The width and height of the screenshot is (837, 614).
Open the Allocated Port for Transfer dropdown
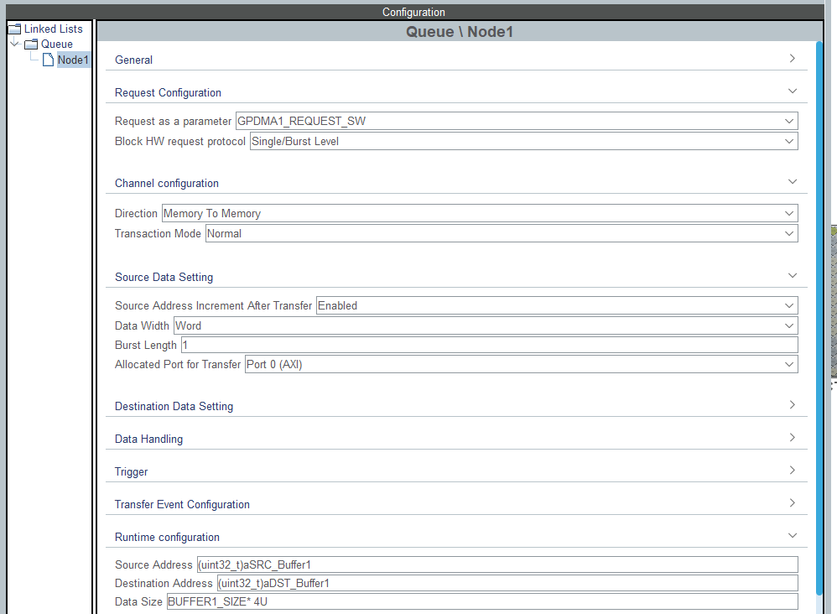pyautogui.click(x=522, y=365)
